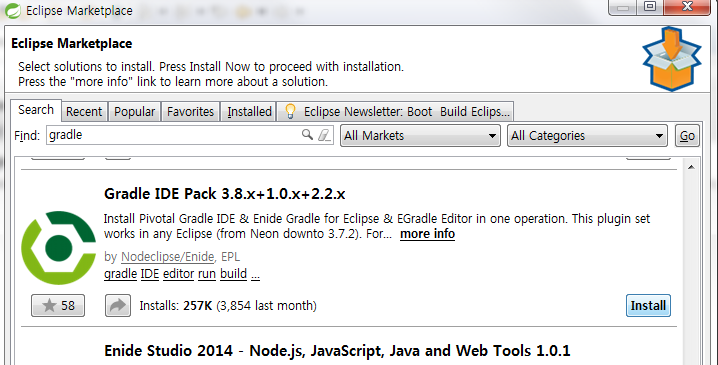The width and height of the screenshot is (718, 365).
Task: Open the Favorites tab
Action: click(190, 112)
